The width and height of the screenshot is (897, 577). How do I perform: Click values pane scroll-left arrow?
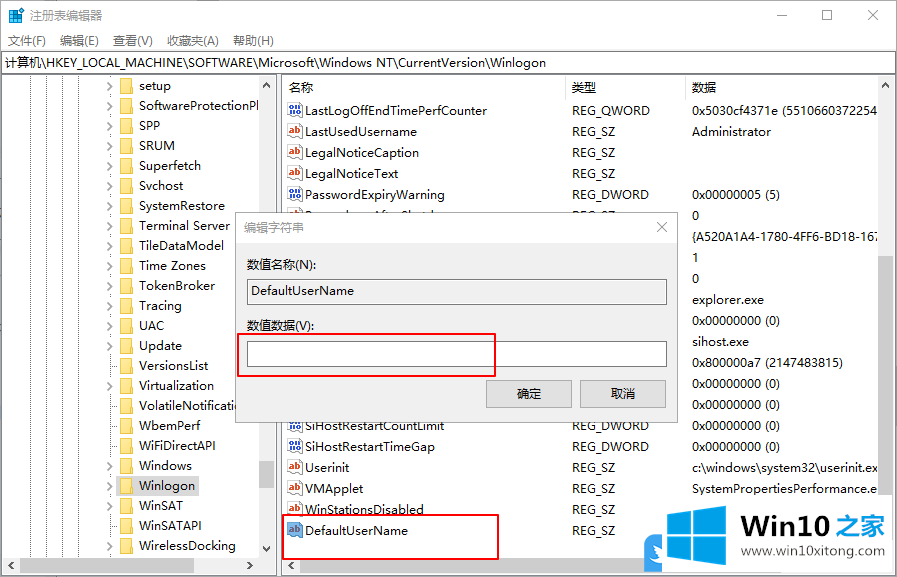[x=291, y=566]
